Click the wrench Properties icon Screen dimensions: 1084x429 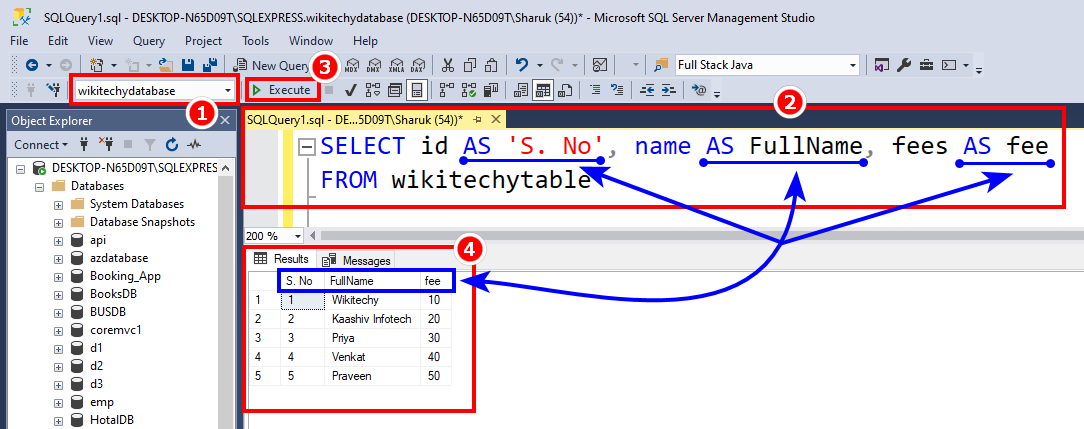pyautogui.click(x=904, y=65)
